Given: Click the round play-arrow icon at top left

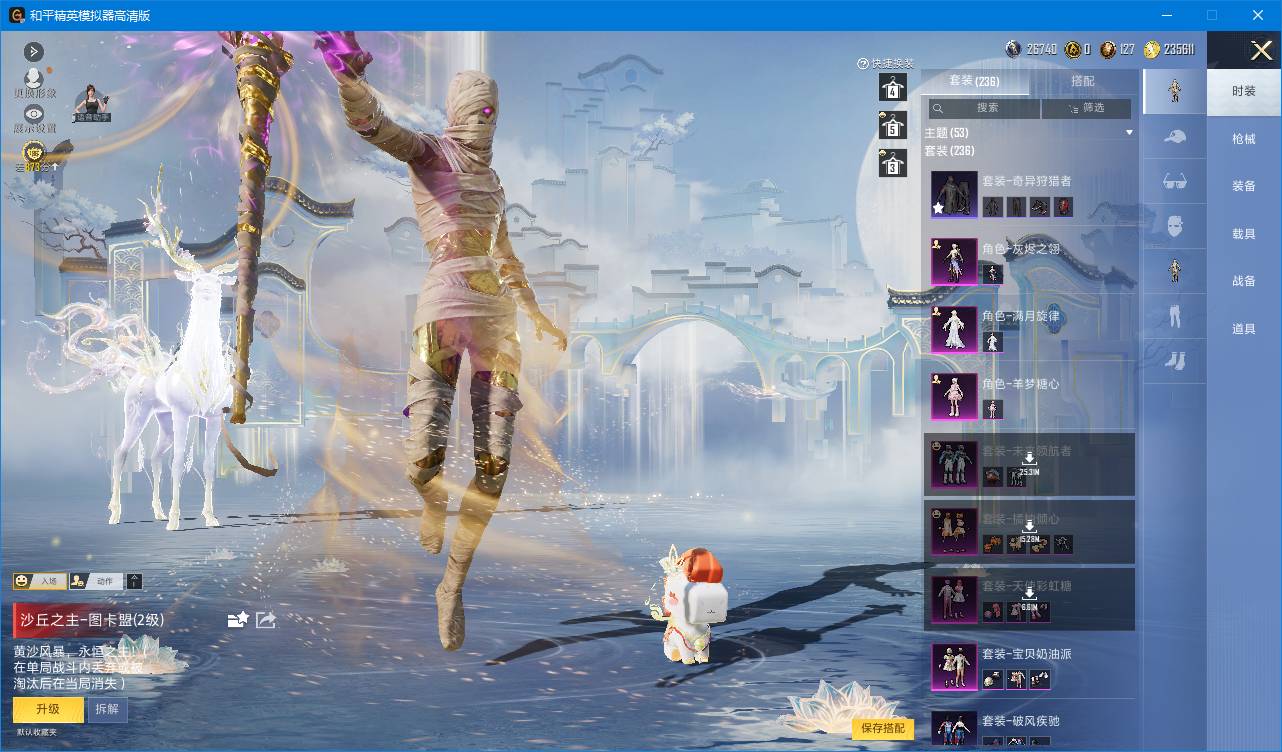Looking at the screenshot, I should pyautogui.click(x=34, y=52).
